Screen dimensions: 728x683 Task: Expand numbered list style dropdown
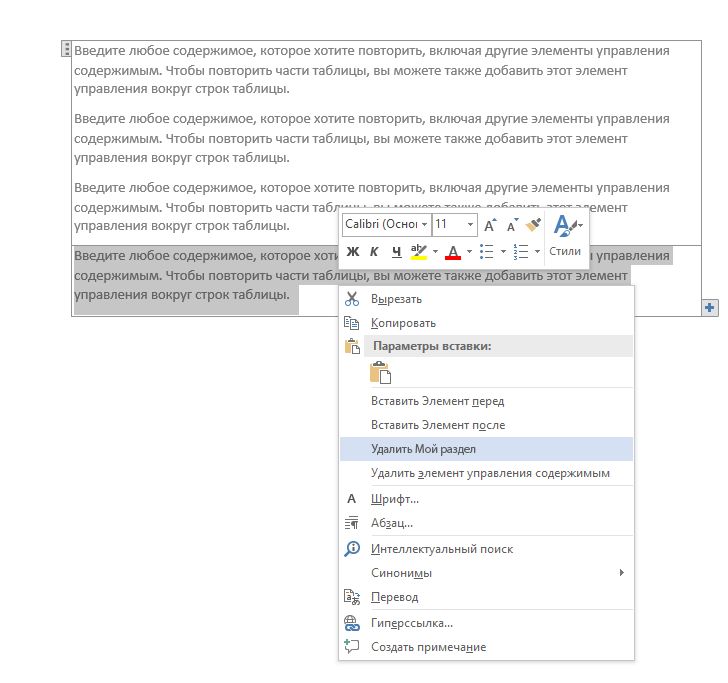(x=537, y=252)
